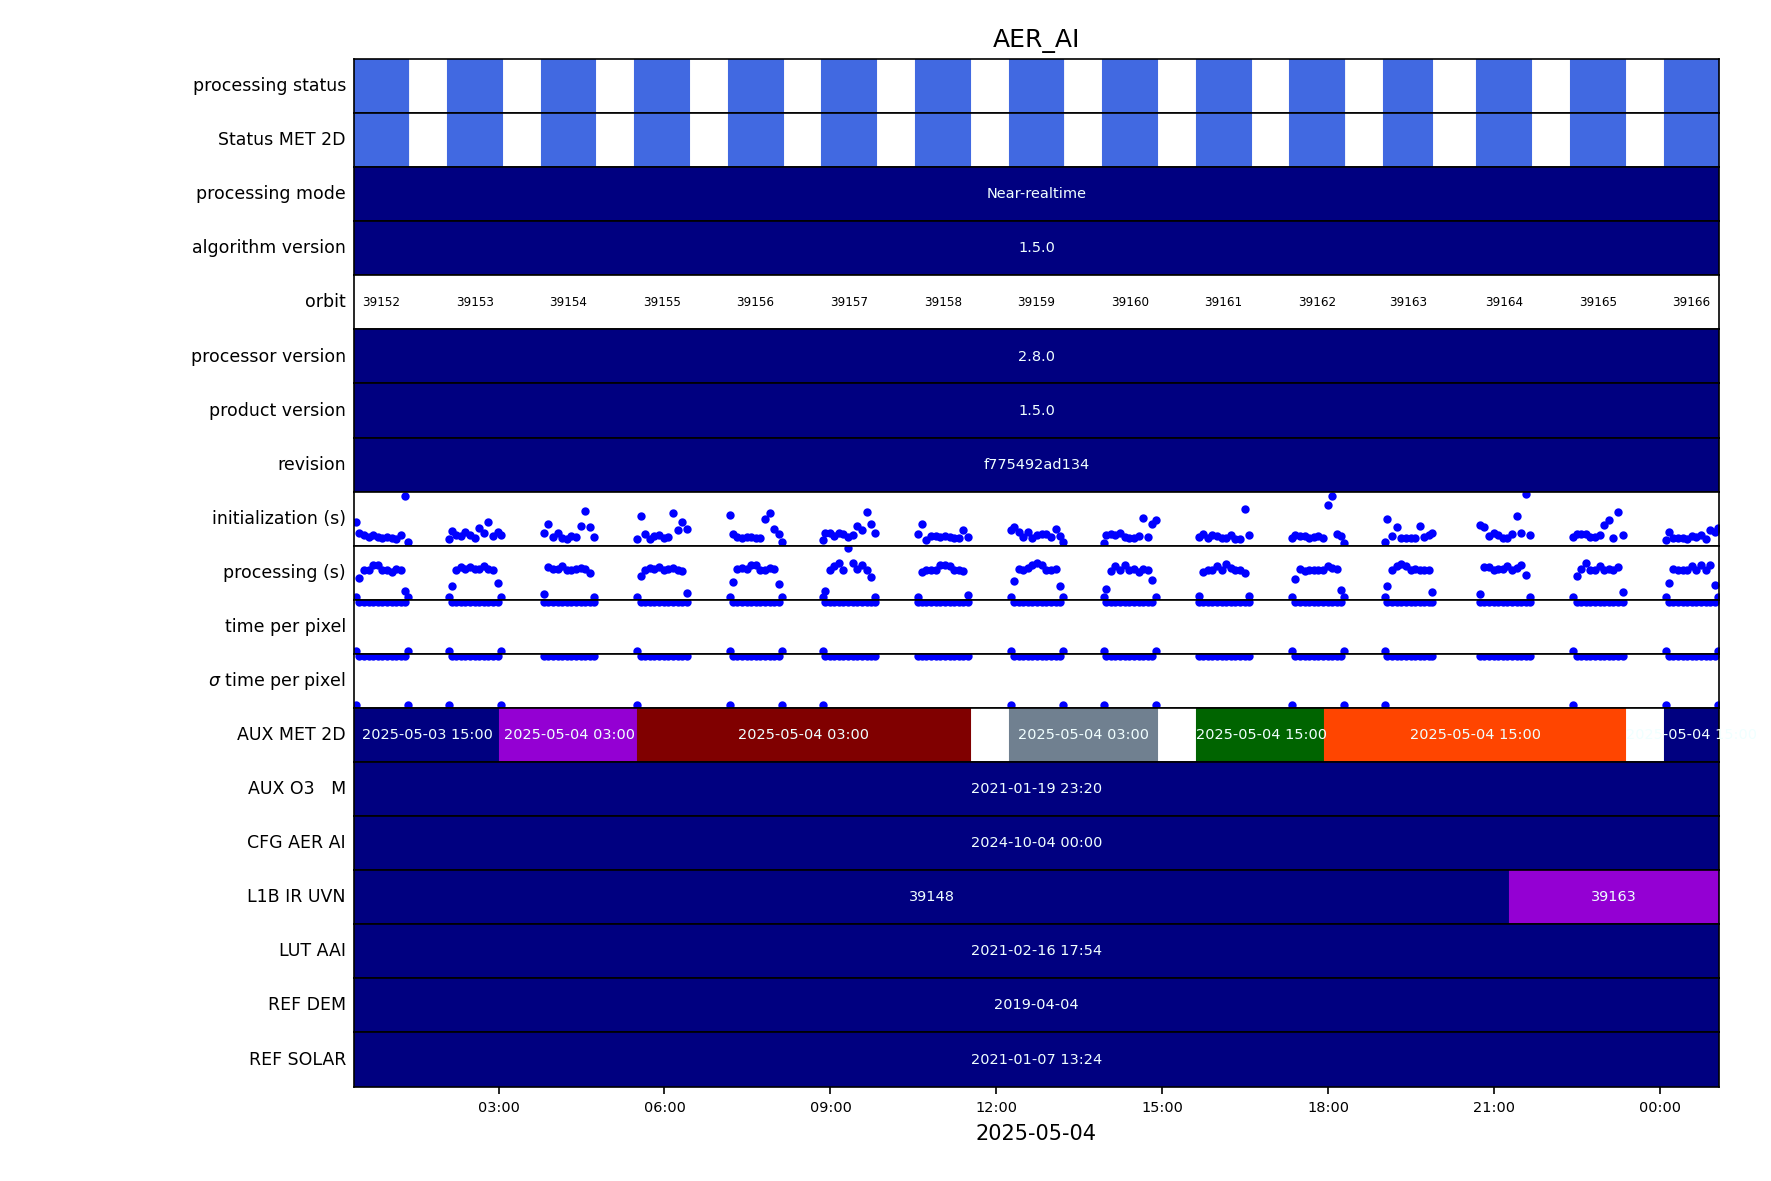Select the dark red AUX MET 2D segment
1771x1181 pixels.
click(803, 735)
